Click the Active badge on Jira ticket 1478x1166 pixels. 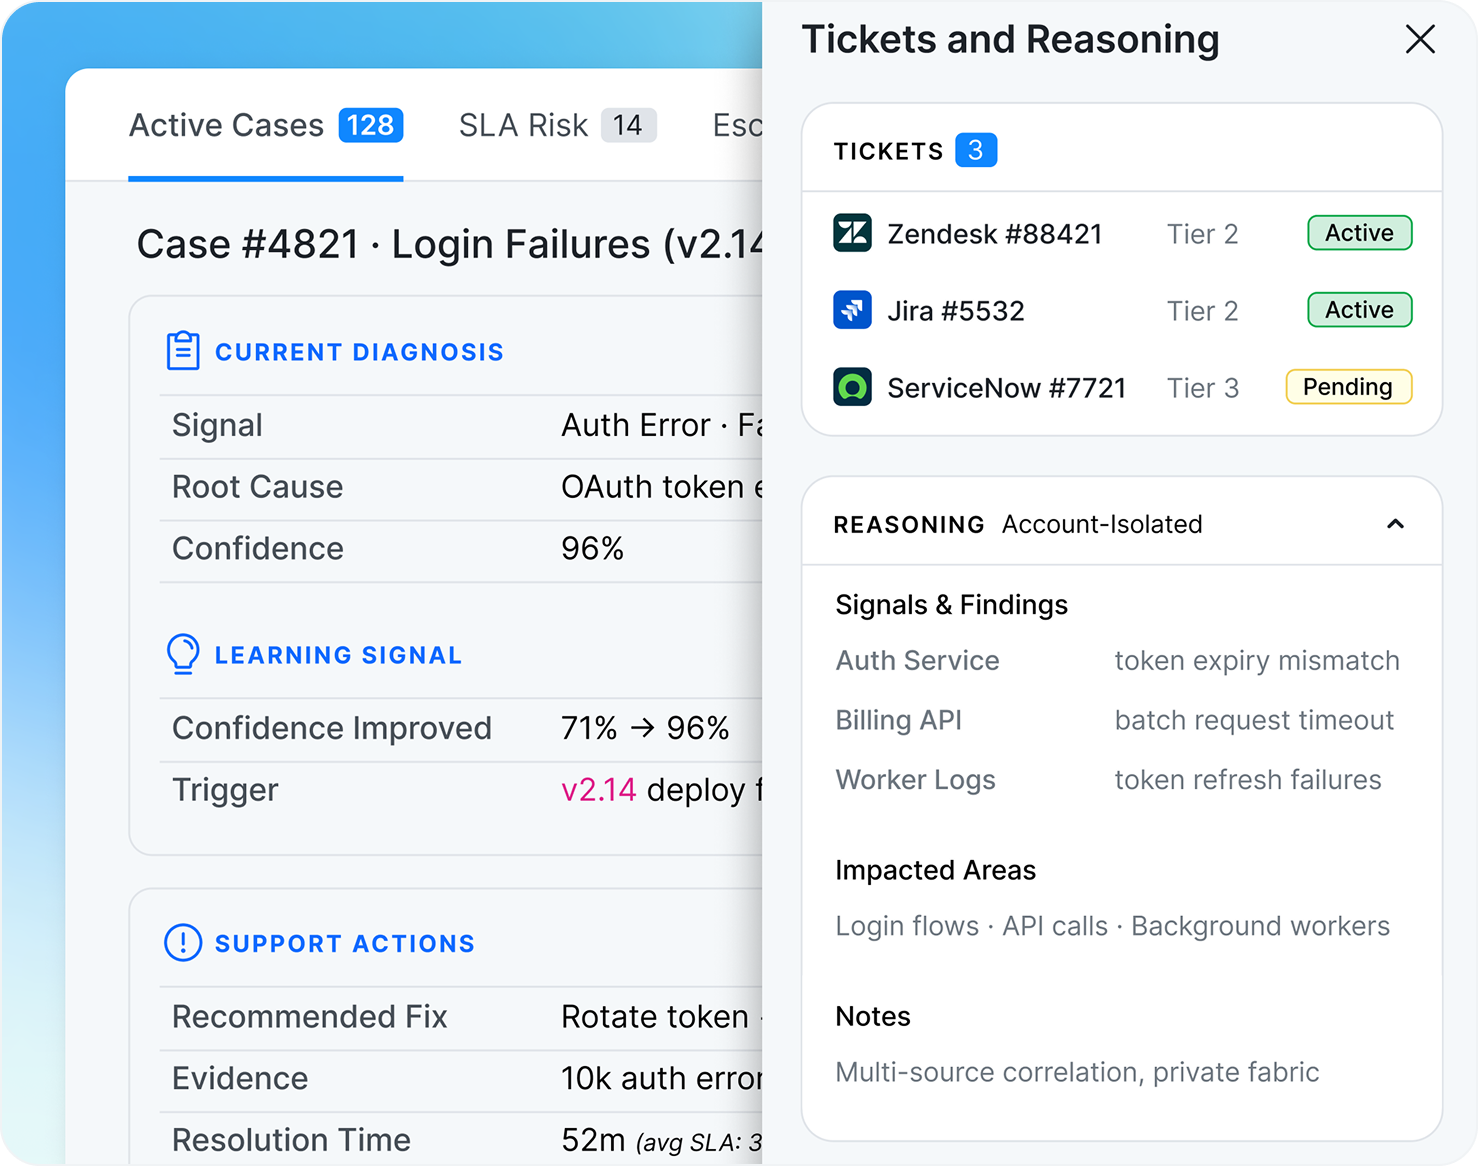1359,310
